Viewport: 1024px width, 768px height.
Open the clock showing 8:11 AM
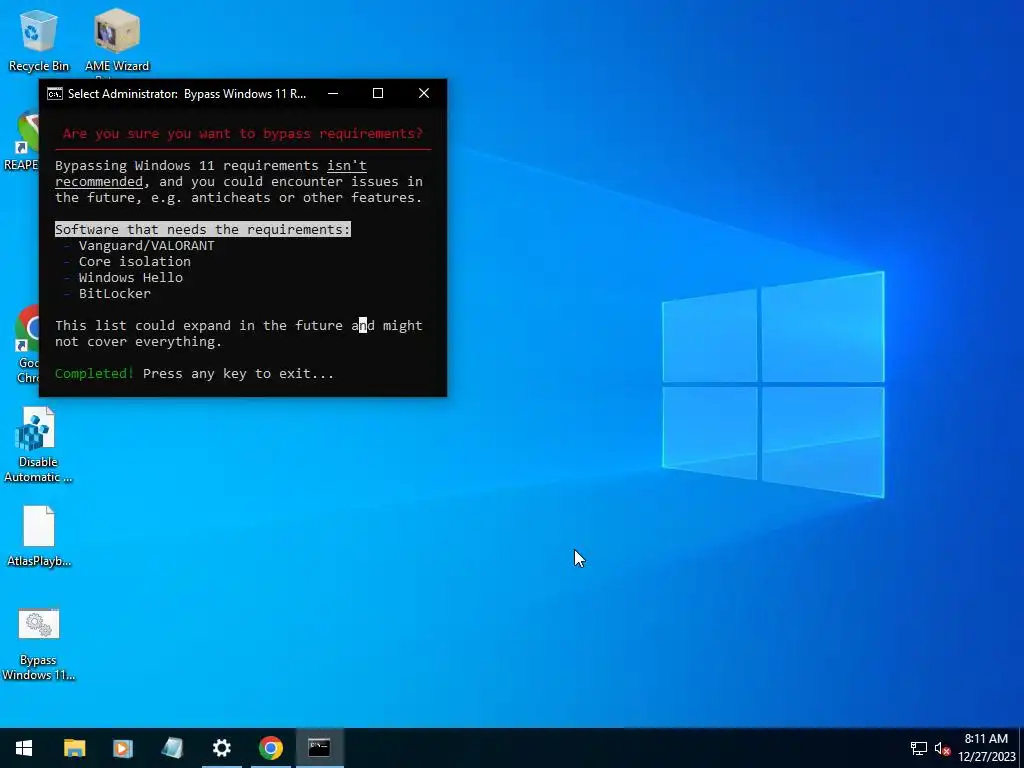click(987, 748)
